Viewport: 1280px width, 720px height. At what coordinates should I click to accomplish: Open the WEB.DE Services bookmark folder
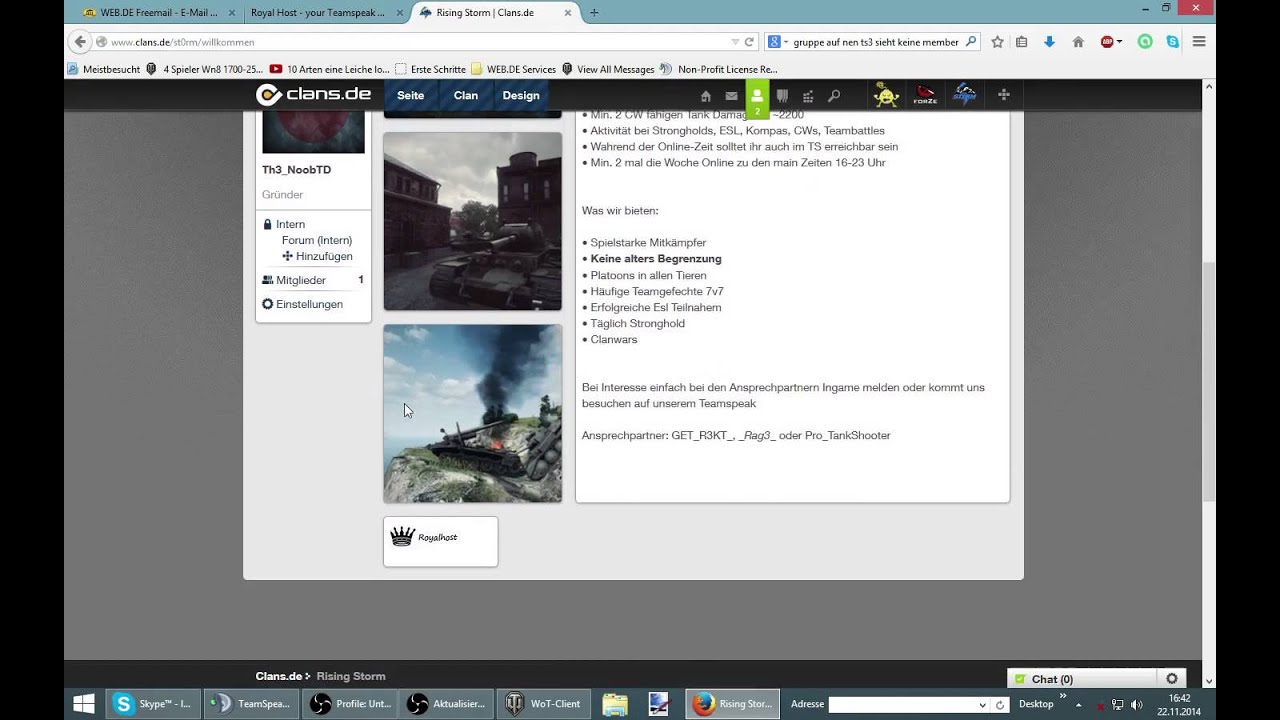click(x=514, y=69)
